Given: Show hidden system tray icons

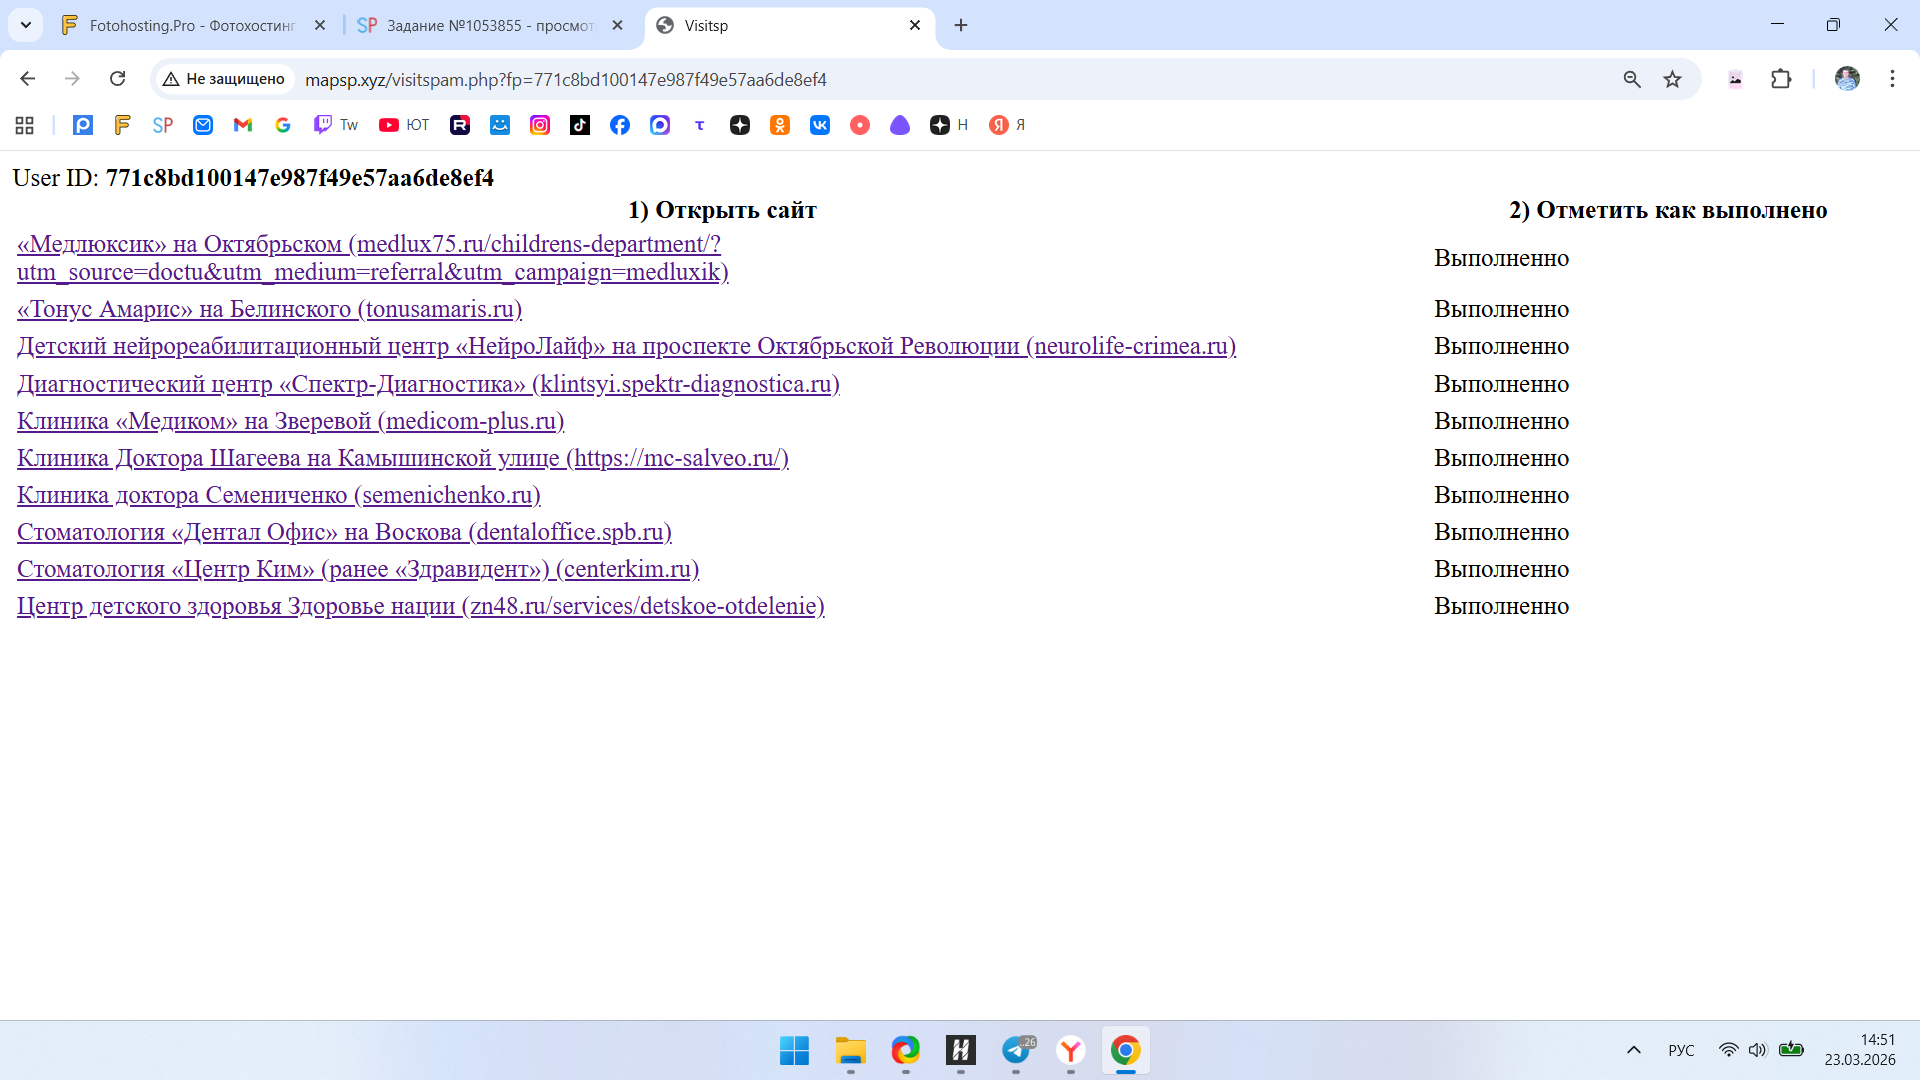Looking at the screenshot, I should tap(1634, 1050).
